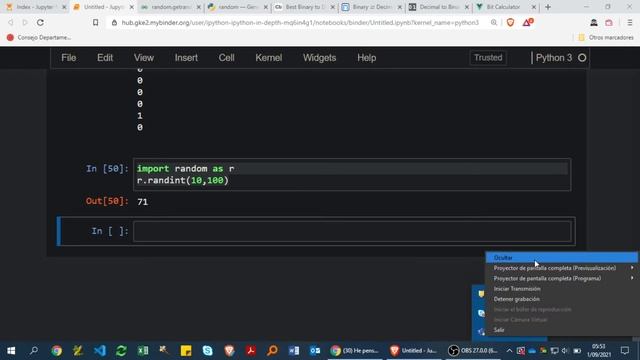Open the Insert menu
The width and height of the screenshot is (640, 360).
[x=186, y=58]
